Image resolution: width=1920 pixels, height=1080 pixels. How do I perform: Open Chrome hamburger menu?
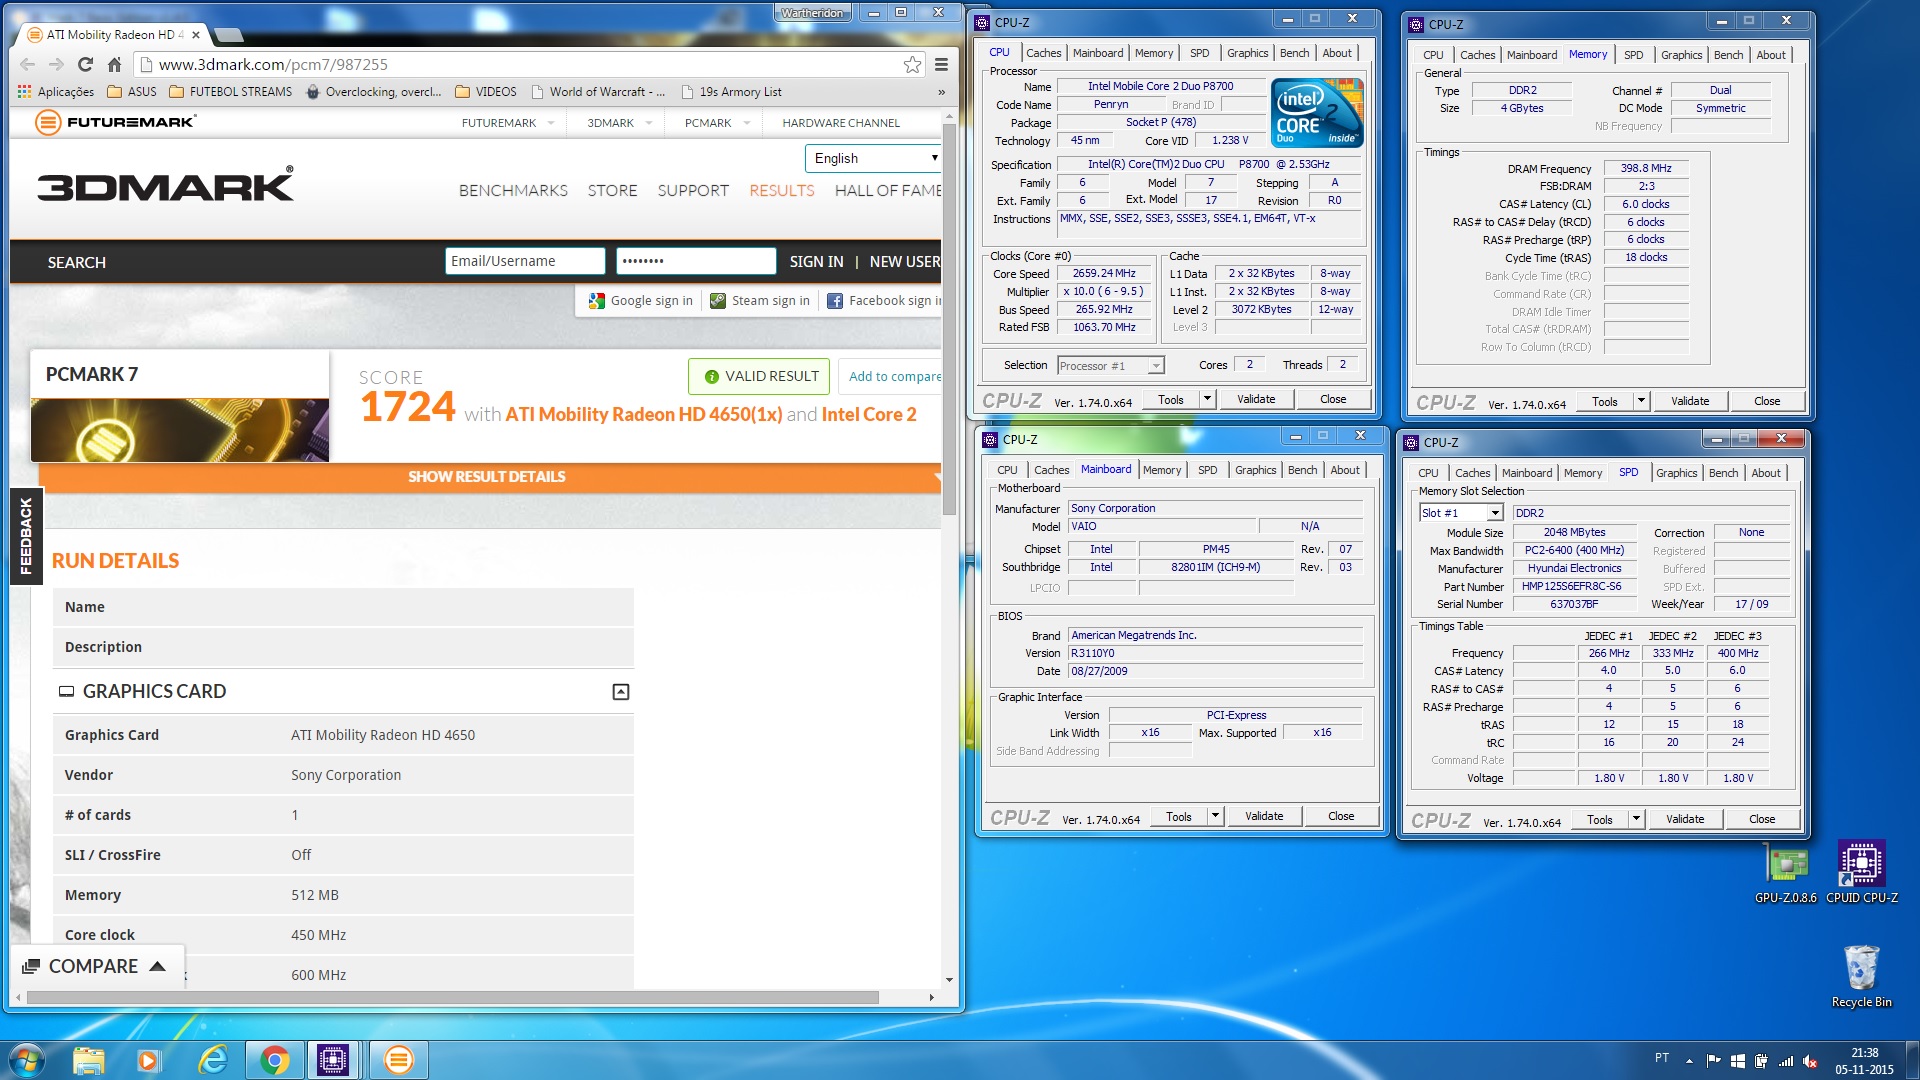[x=941, y=64]
